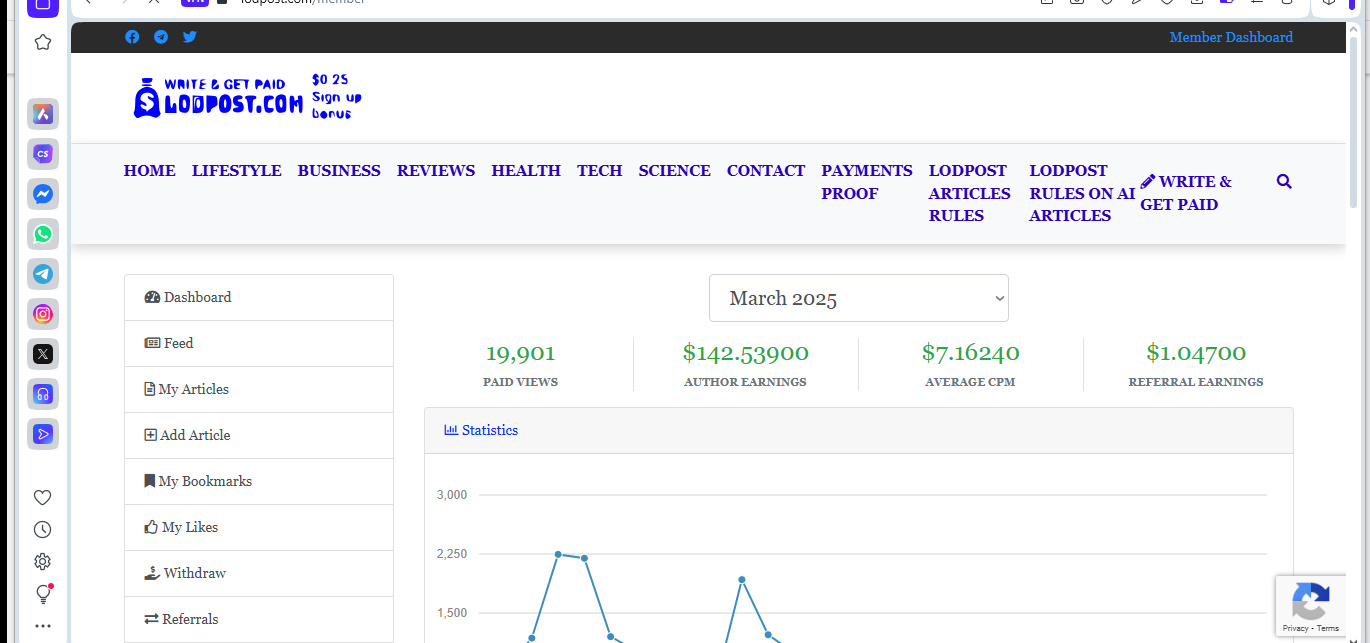Click the 3,000 y-axis label on chart
This screenshot has width=1370, height=643.
[452, 495]
